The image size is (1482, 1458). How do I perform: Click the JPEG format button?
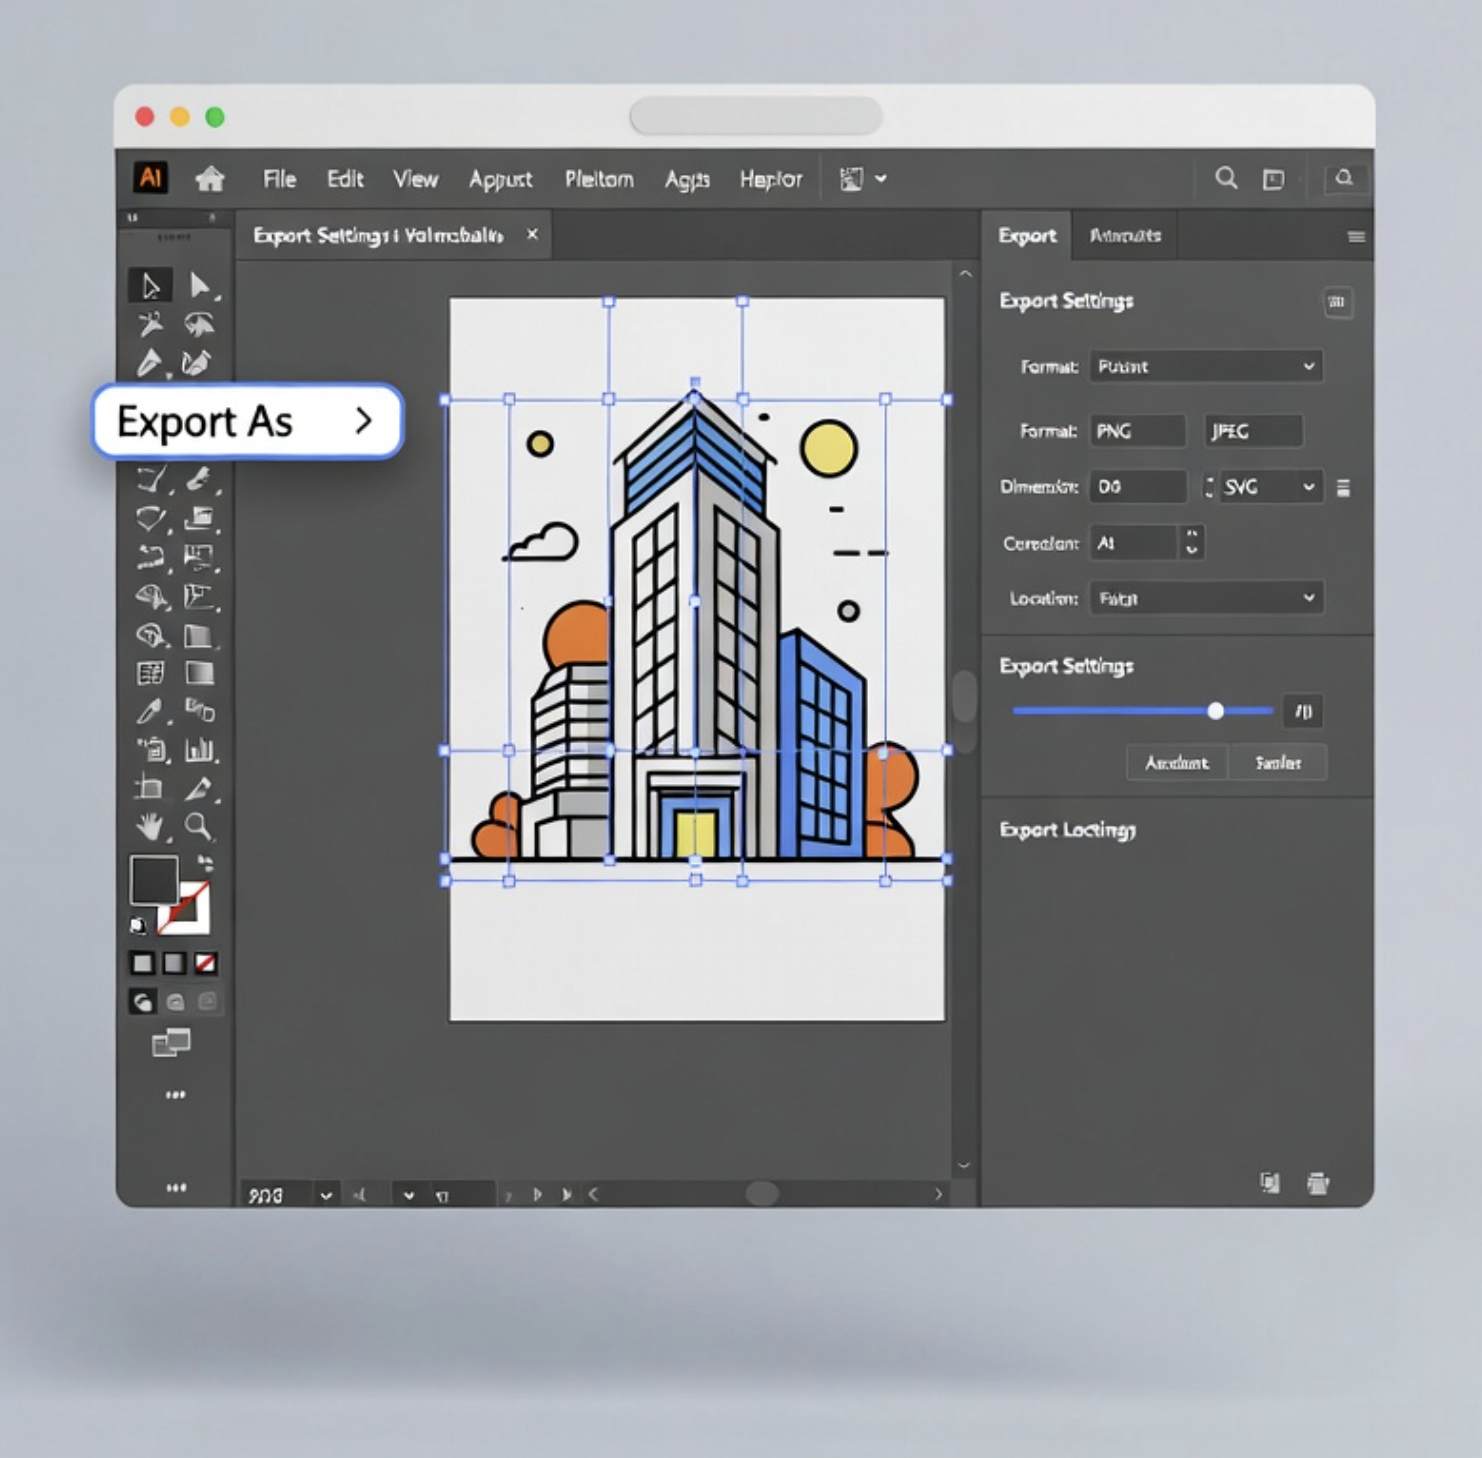(x=1253, y=431)
